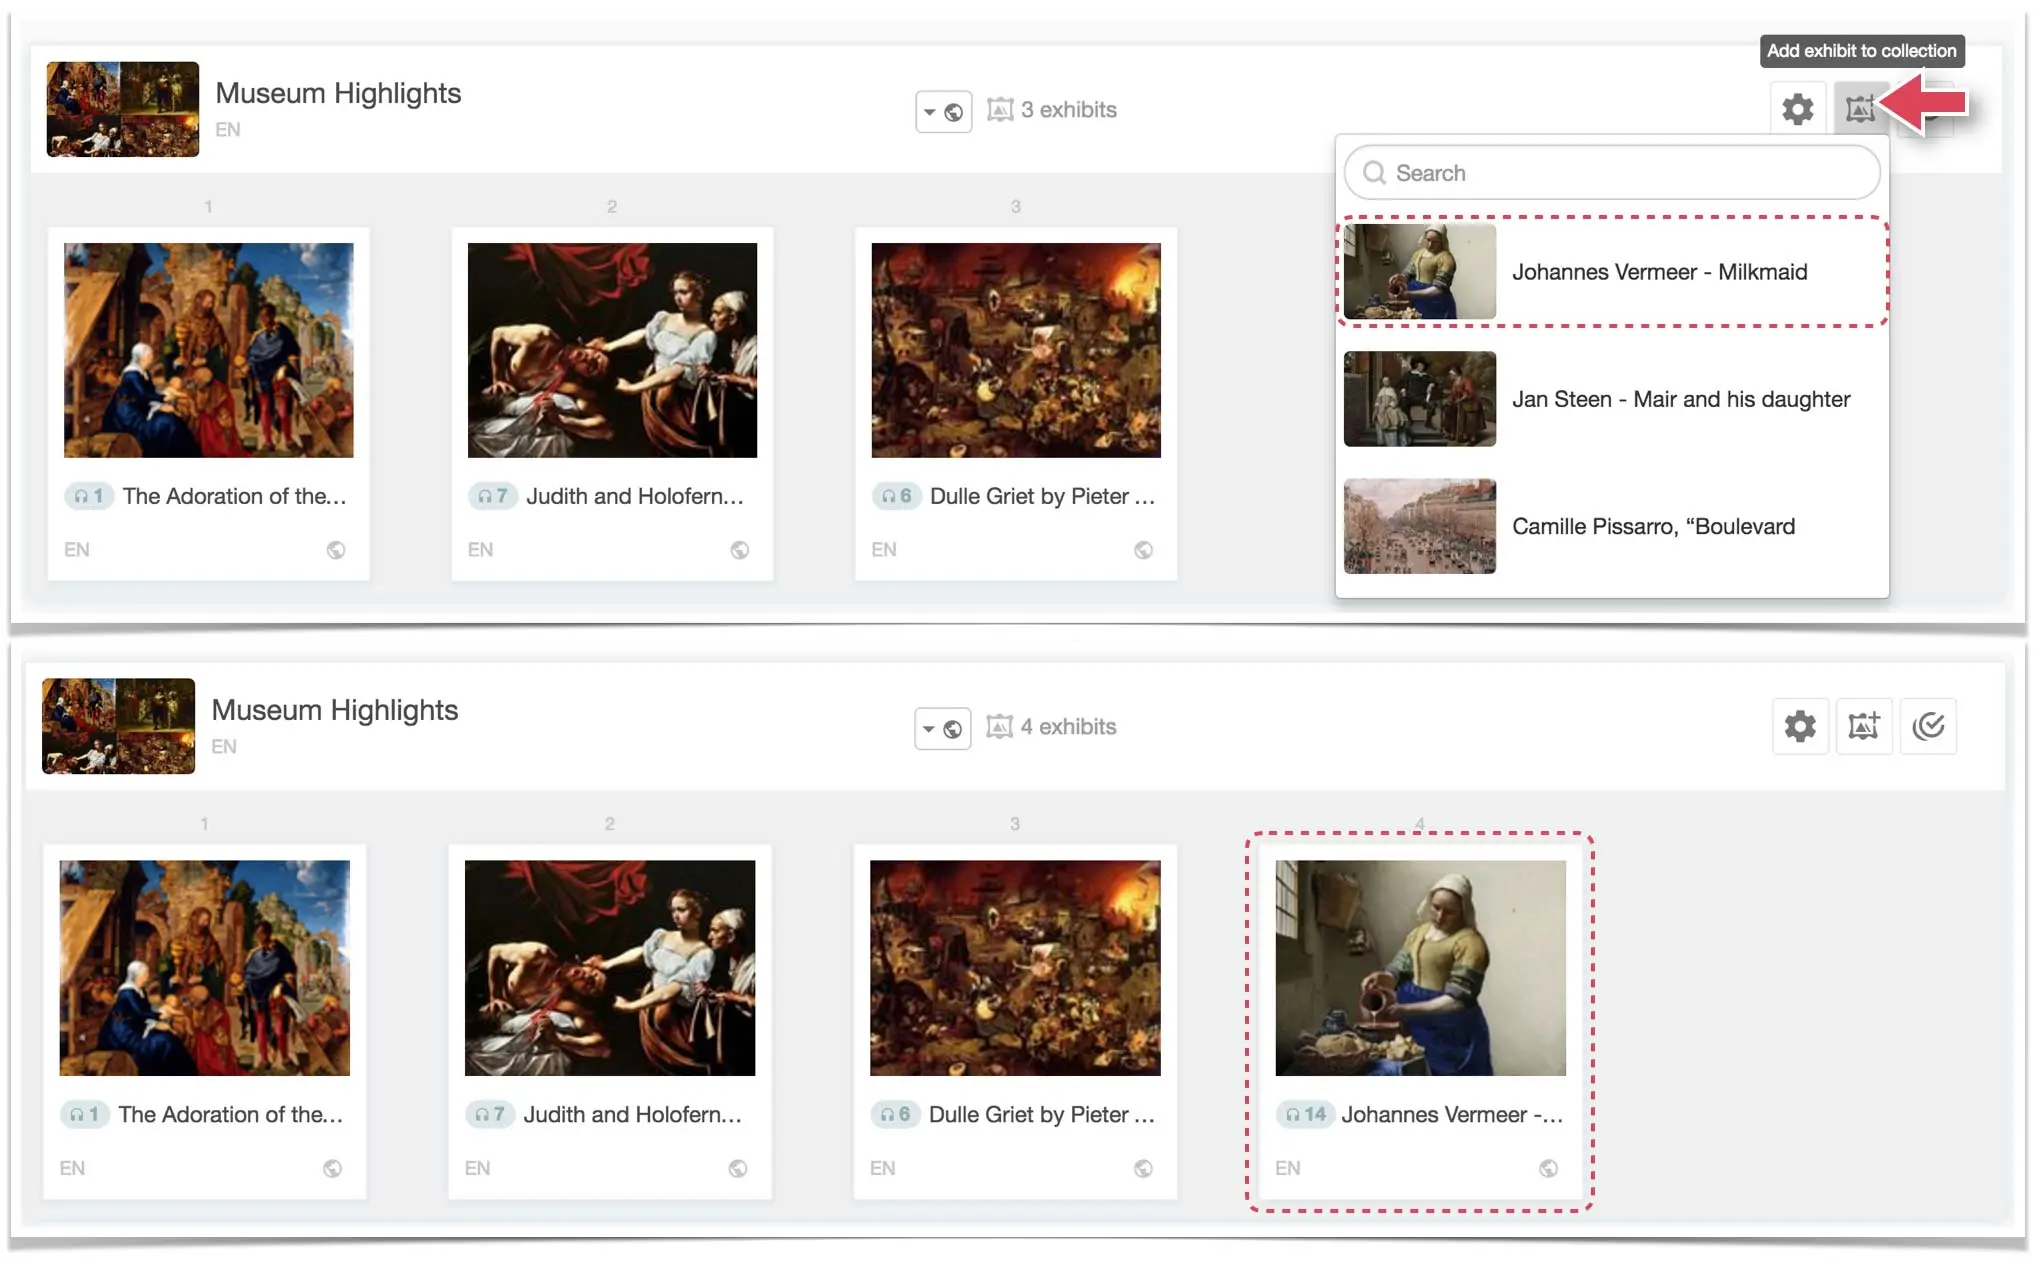Viewport: 2038px width, 1262px height.
Task: Click the Museum Highlights cover image, 4-exhibits collection
Action: (x=119, y=726)
